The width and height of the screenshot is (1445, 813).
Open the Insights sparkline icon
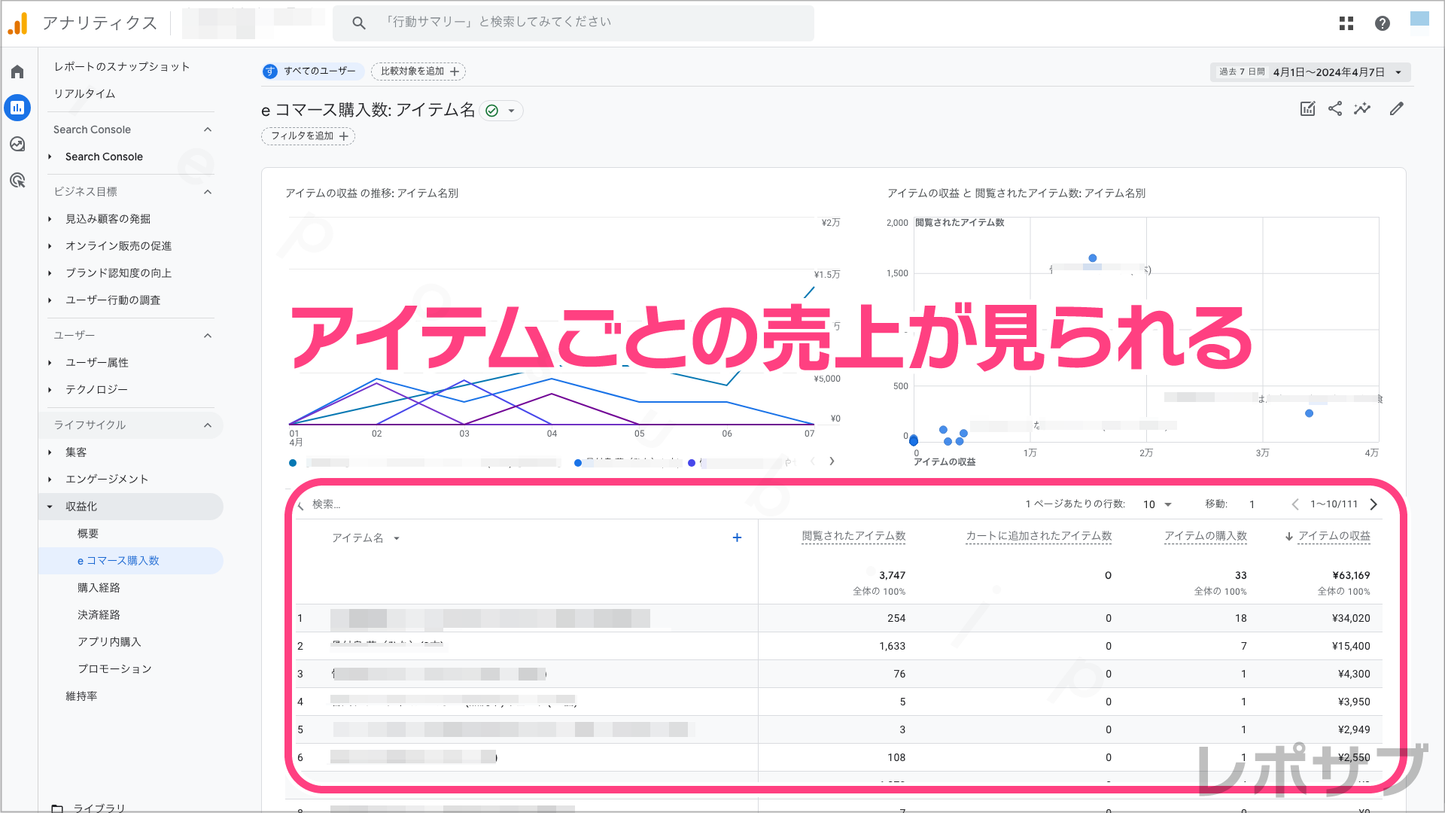(1362, 109)
